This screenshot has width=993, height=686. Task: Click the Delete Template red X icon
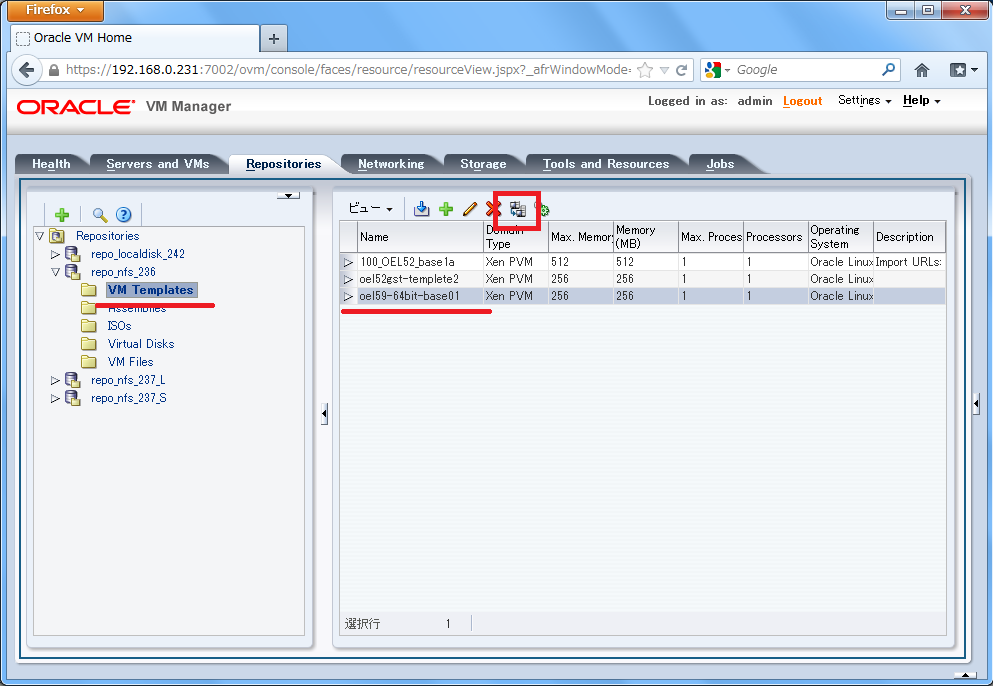pyautogui.click(x=492, y=209)
